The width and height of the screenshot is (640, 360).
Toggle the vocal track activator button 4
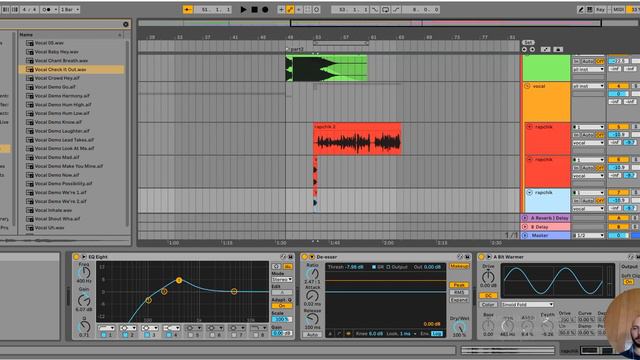click(618, 86)
